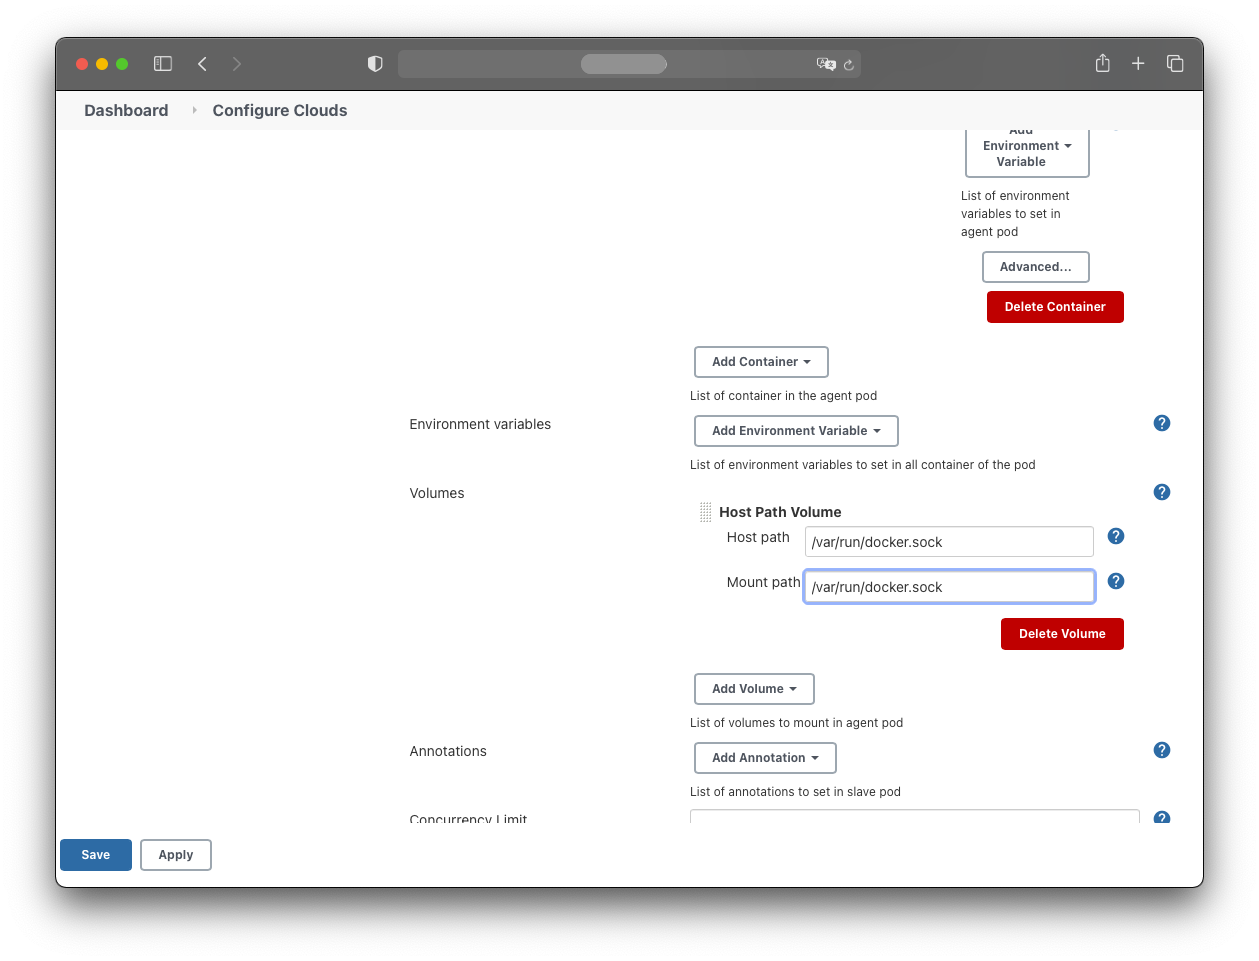Open a new browser tab
The width and height of the screenshot is (1259, 961).
(1138, 64)
